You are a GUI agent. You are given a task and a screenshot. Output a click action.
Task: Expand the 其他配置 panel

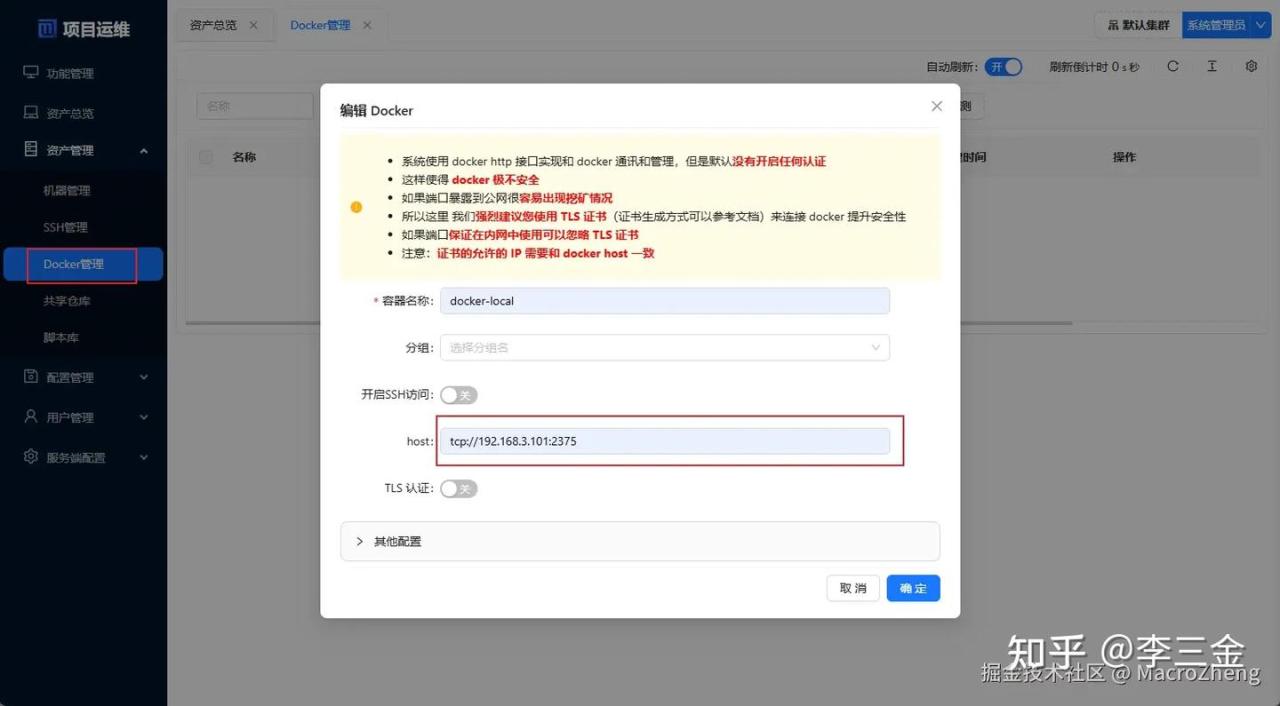640,541
